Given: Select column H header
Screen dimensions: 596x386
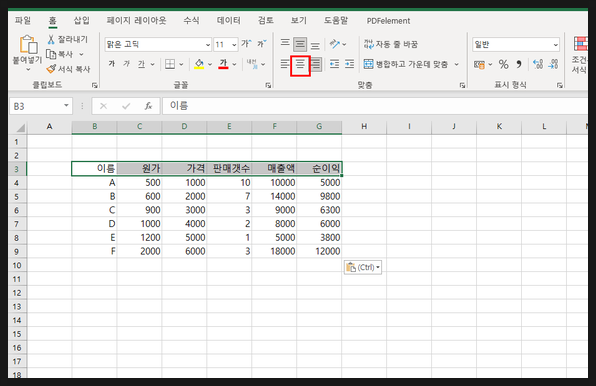Looking at the screenshot, I should tap(364, 127).
